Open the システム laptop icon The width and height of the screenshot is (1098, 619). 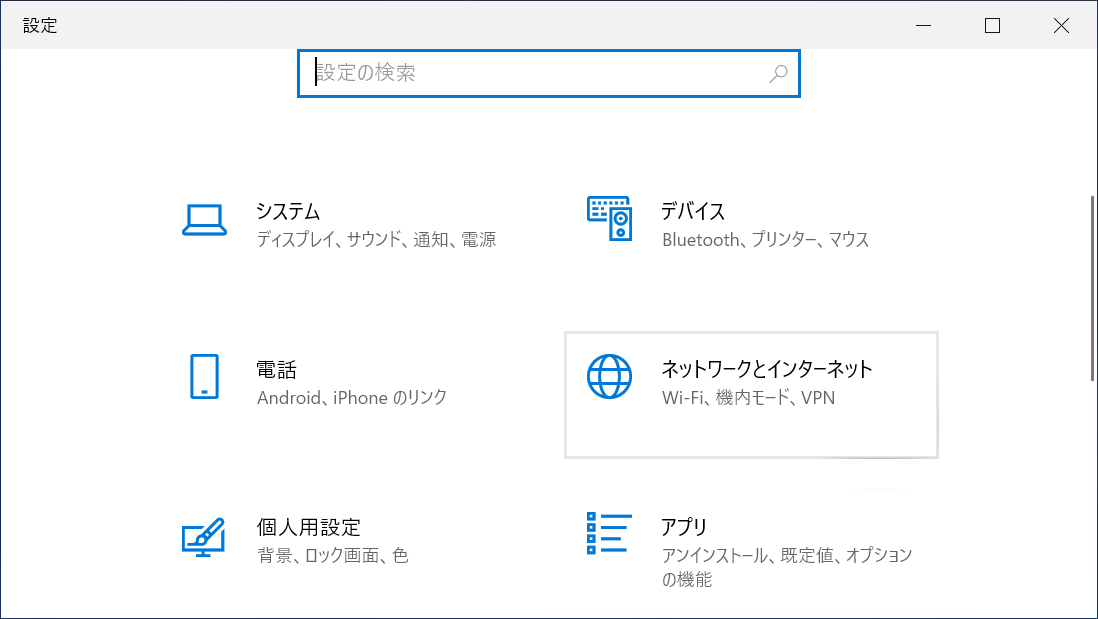[x=204, y=220]
